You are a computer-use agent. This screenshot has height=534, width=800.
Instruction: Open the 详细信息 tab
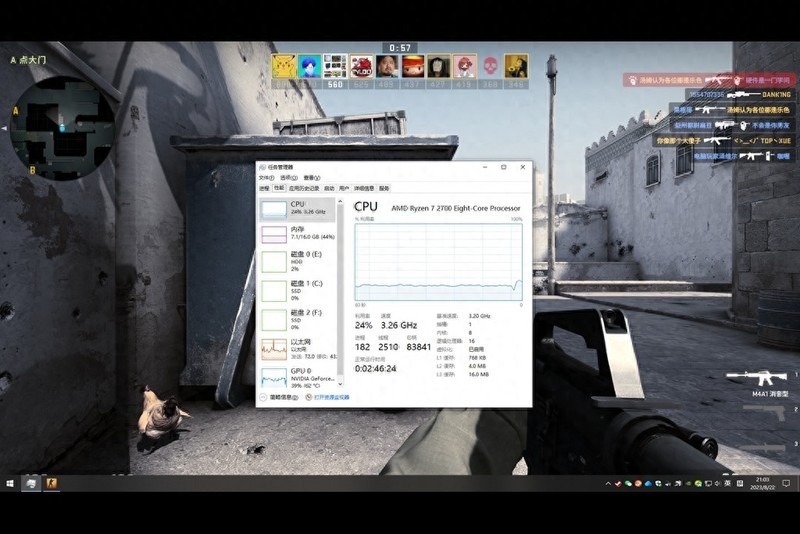click(x=364, y=188)
